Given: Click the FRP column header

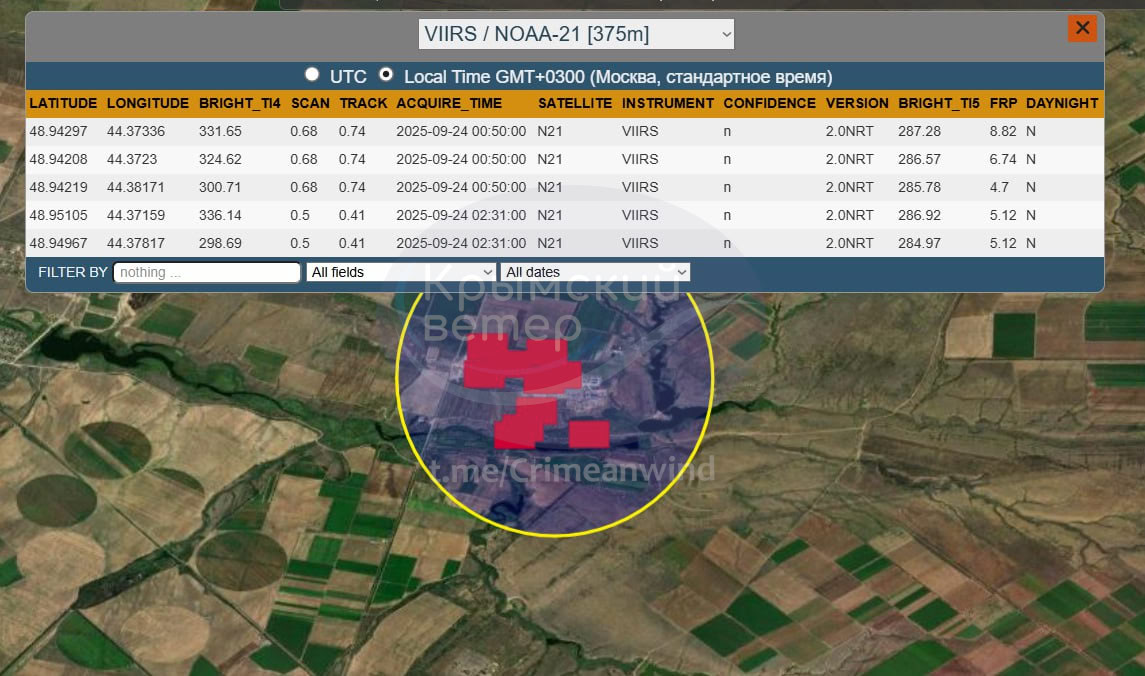Looking at the screenshot, I should pyautogui.click(x=1002, y=103).
